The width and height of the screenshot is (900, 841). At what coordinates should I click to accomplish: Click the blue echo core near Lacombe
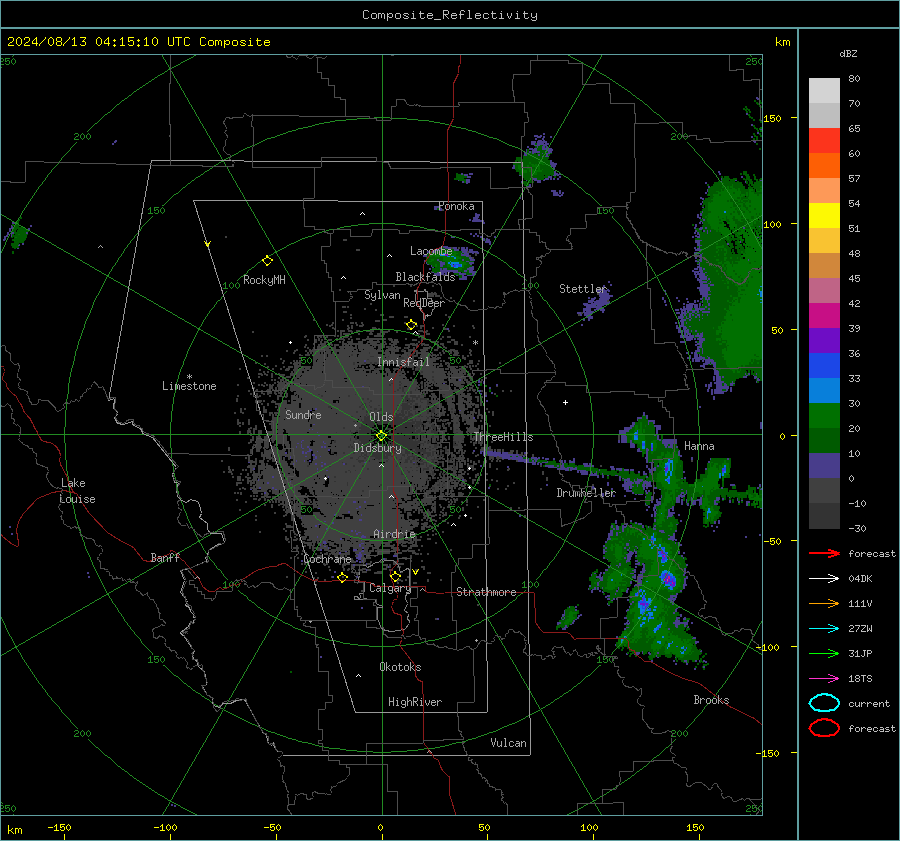[455, 265]
